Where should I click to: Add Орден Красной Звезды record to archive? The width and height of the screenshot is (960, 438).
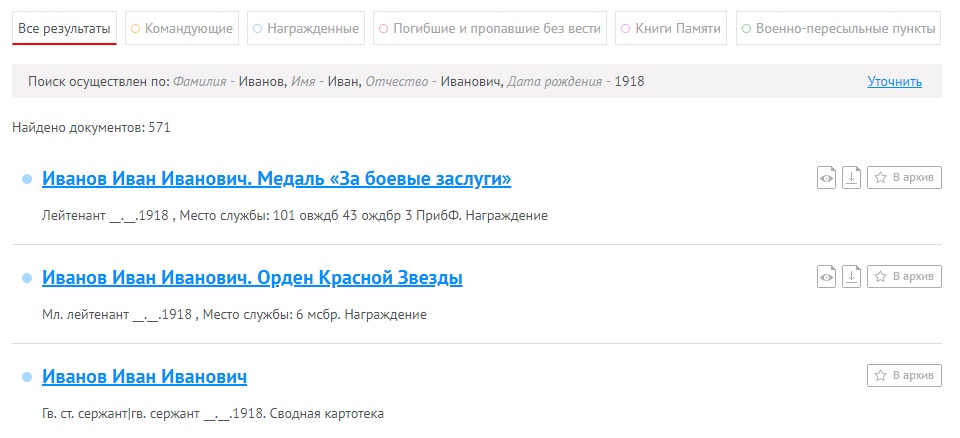pos(904,276)
